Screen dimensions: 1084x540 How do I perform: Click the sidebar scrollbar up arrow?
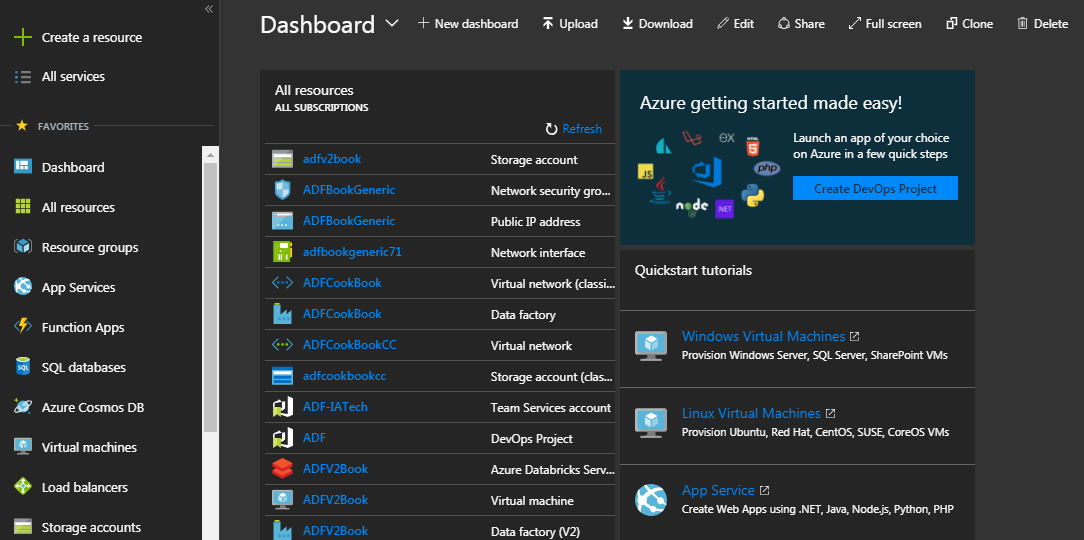[x=210, y=156]
